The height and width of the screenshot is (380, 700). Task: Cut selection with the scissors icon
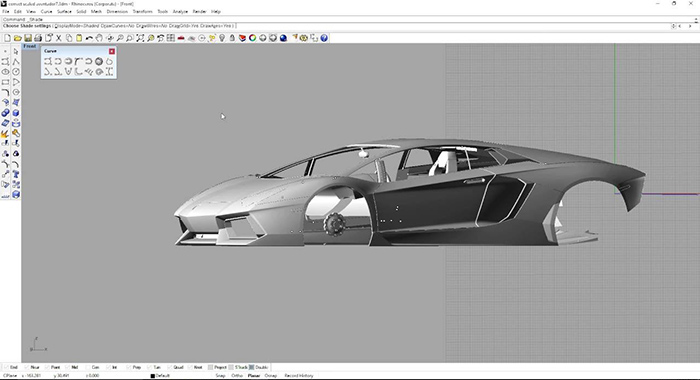point(58,38)
